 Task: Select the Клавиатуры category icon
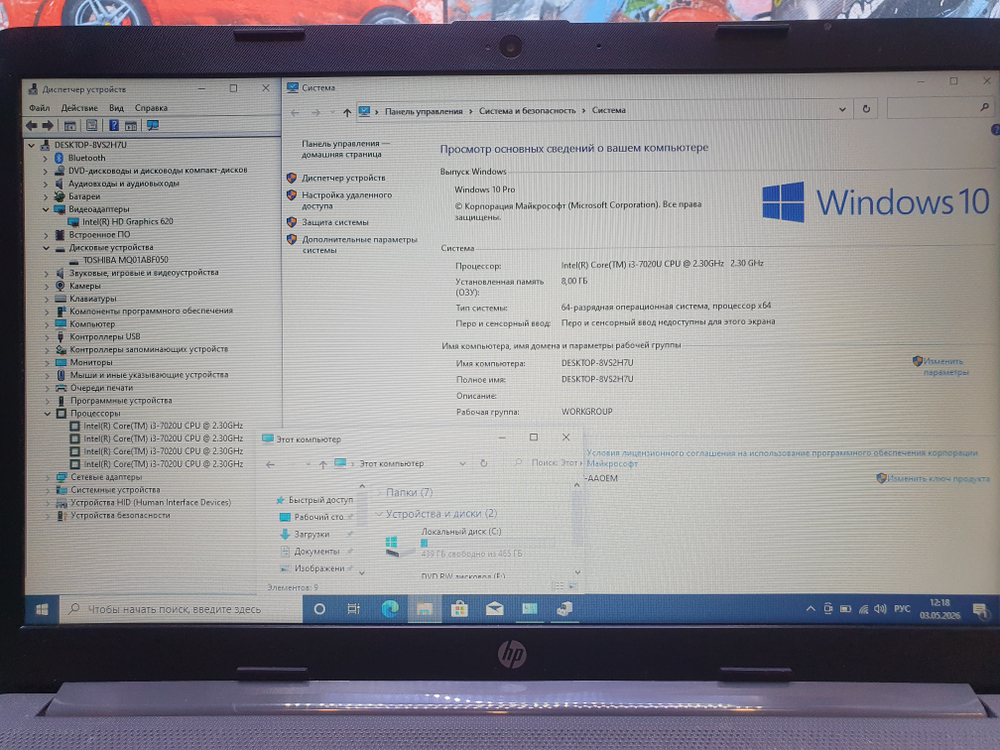[61, 298]
